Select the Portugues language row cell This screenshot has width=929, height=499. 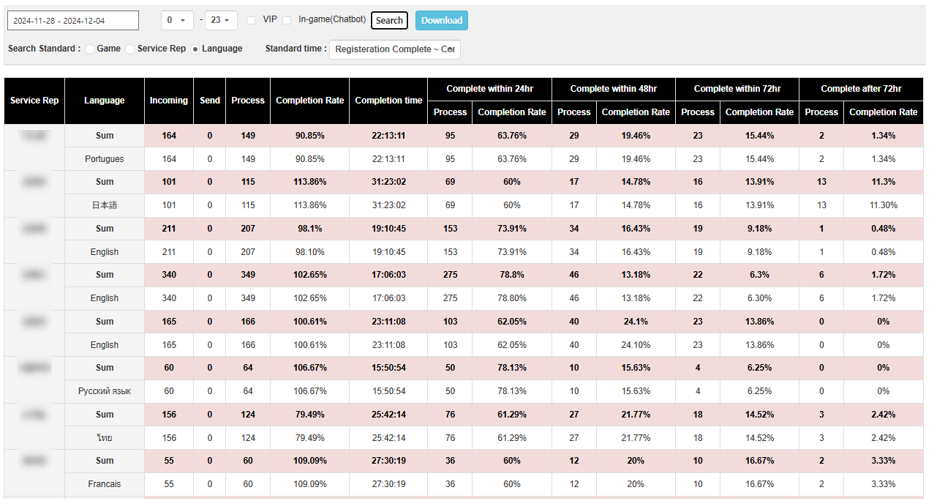tap(104, 159)
